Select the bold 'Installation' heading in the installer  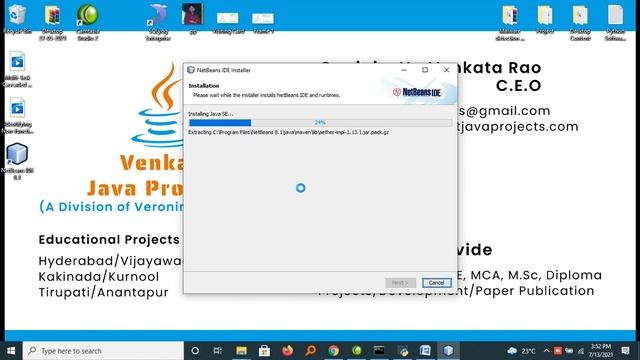click(x=204, y=86)
